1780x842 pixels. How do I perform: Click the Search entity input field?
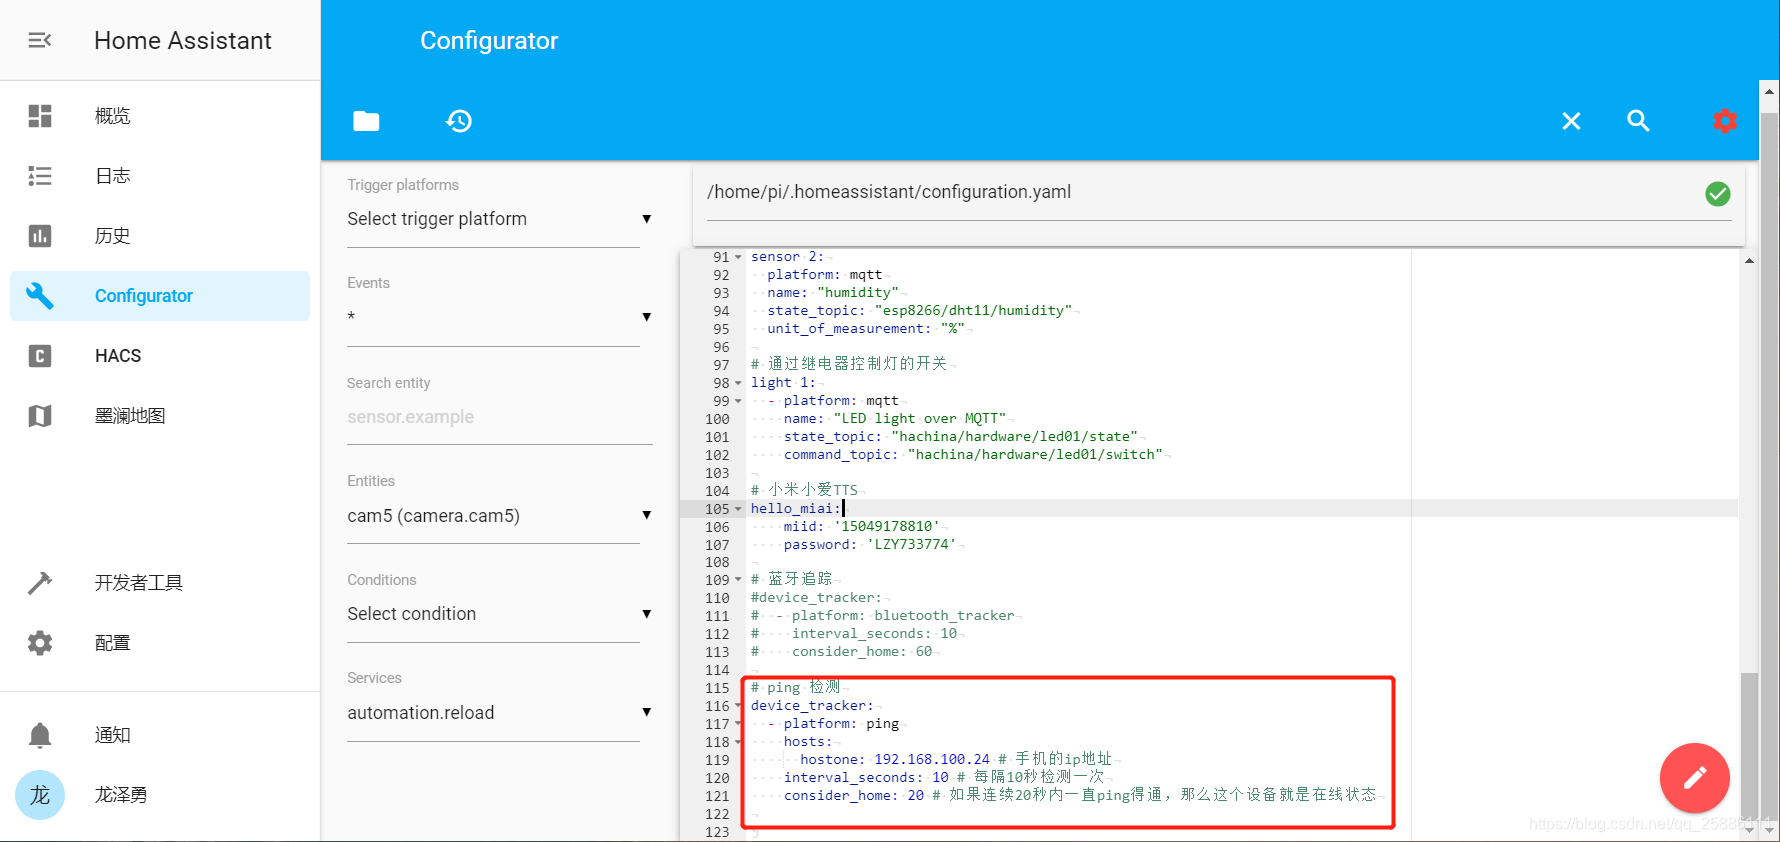click(499, 417)
